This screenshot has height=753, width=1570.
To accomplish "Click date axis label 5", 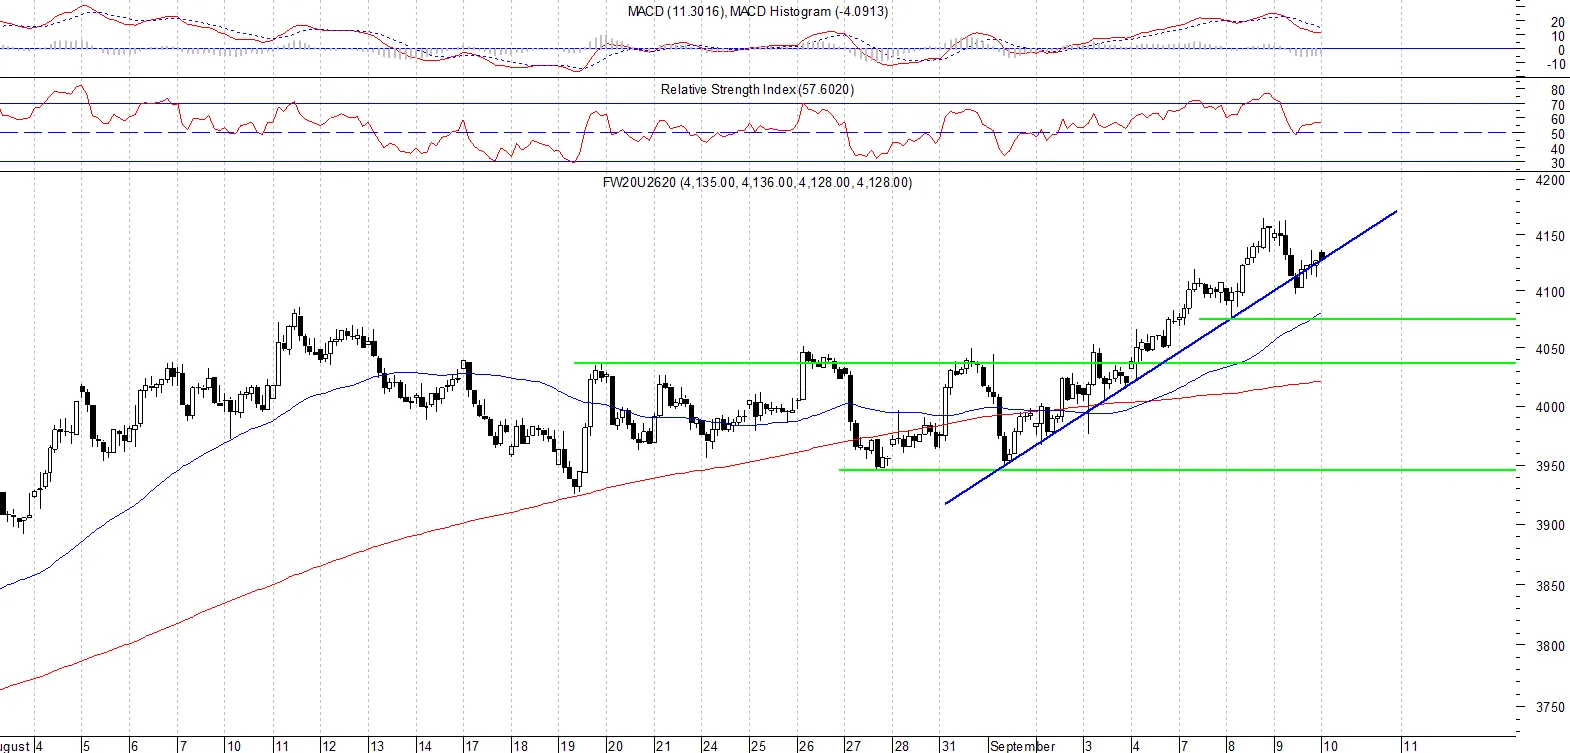I will pyautogui.click(x=86, y=746).
